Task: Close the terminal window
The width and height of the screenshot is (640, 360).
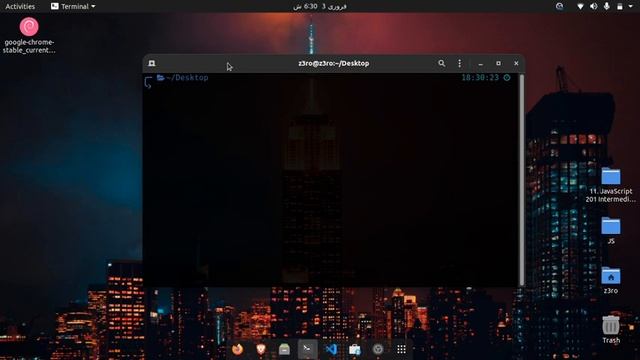Action: coord(516,63)
